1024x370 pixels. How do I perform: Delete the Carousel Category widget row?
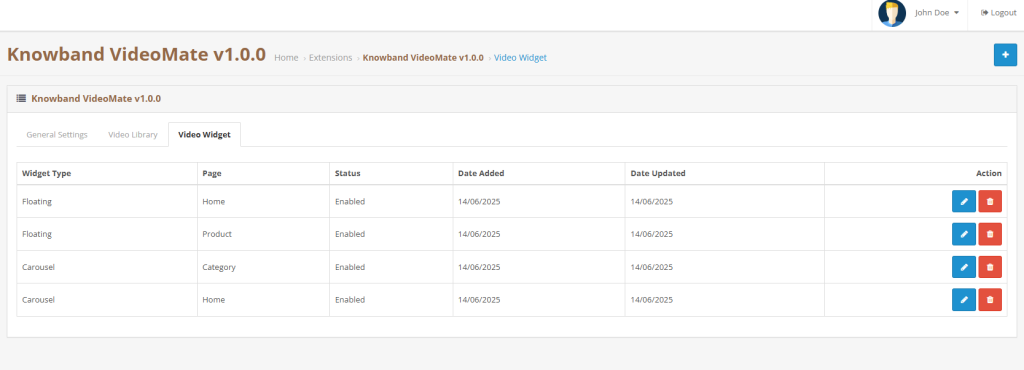tap(989, 267)
